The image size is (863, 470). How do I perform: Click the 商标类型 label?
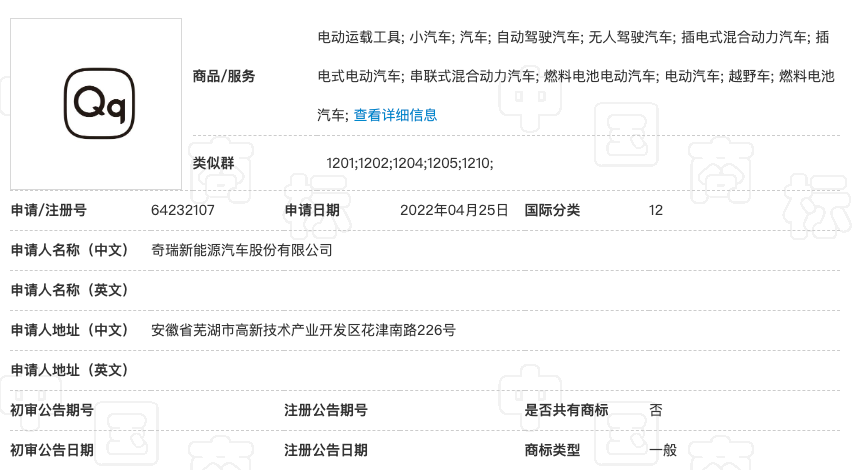coord(552,450)
